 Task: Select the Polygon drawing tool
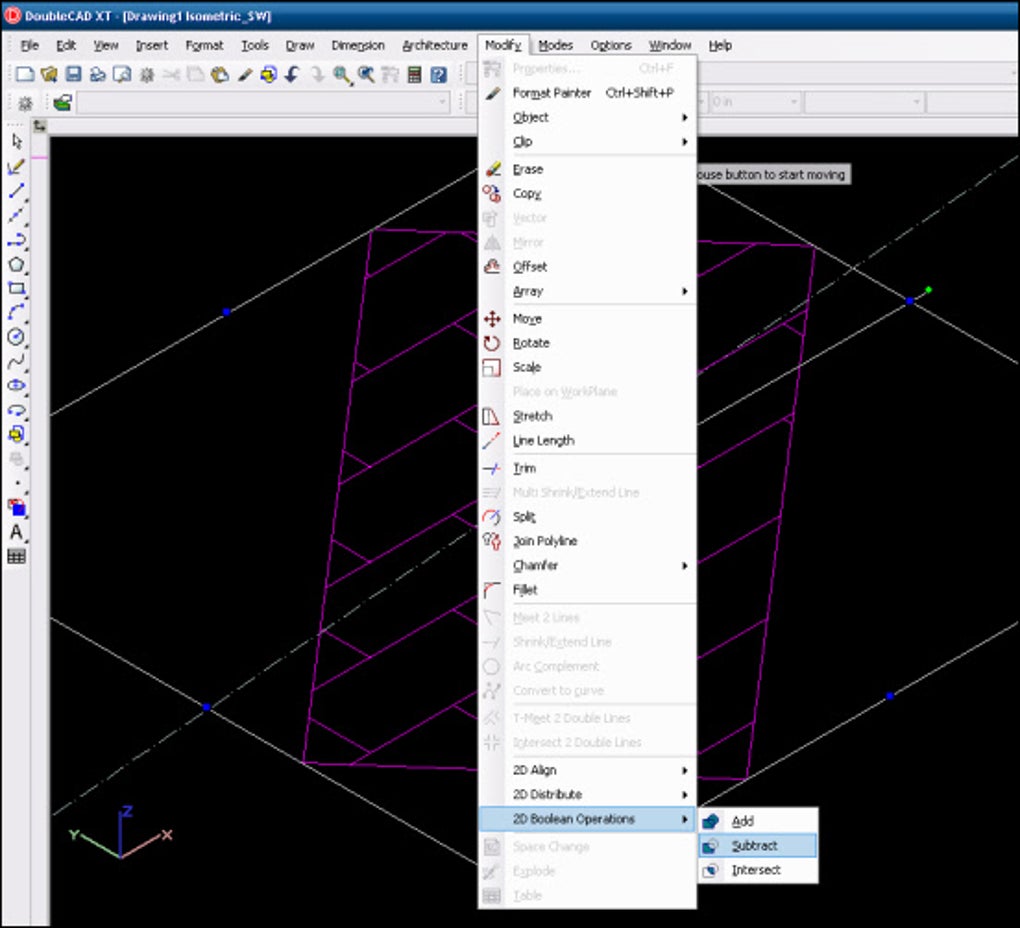(16, 265)
